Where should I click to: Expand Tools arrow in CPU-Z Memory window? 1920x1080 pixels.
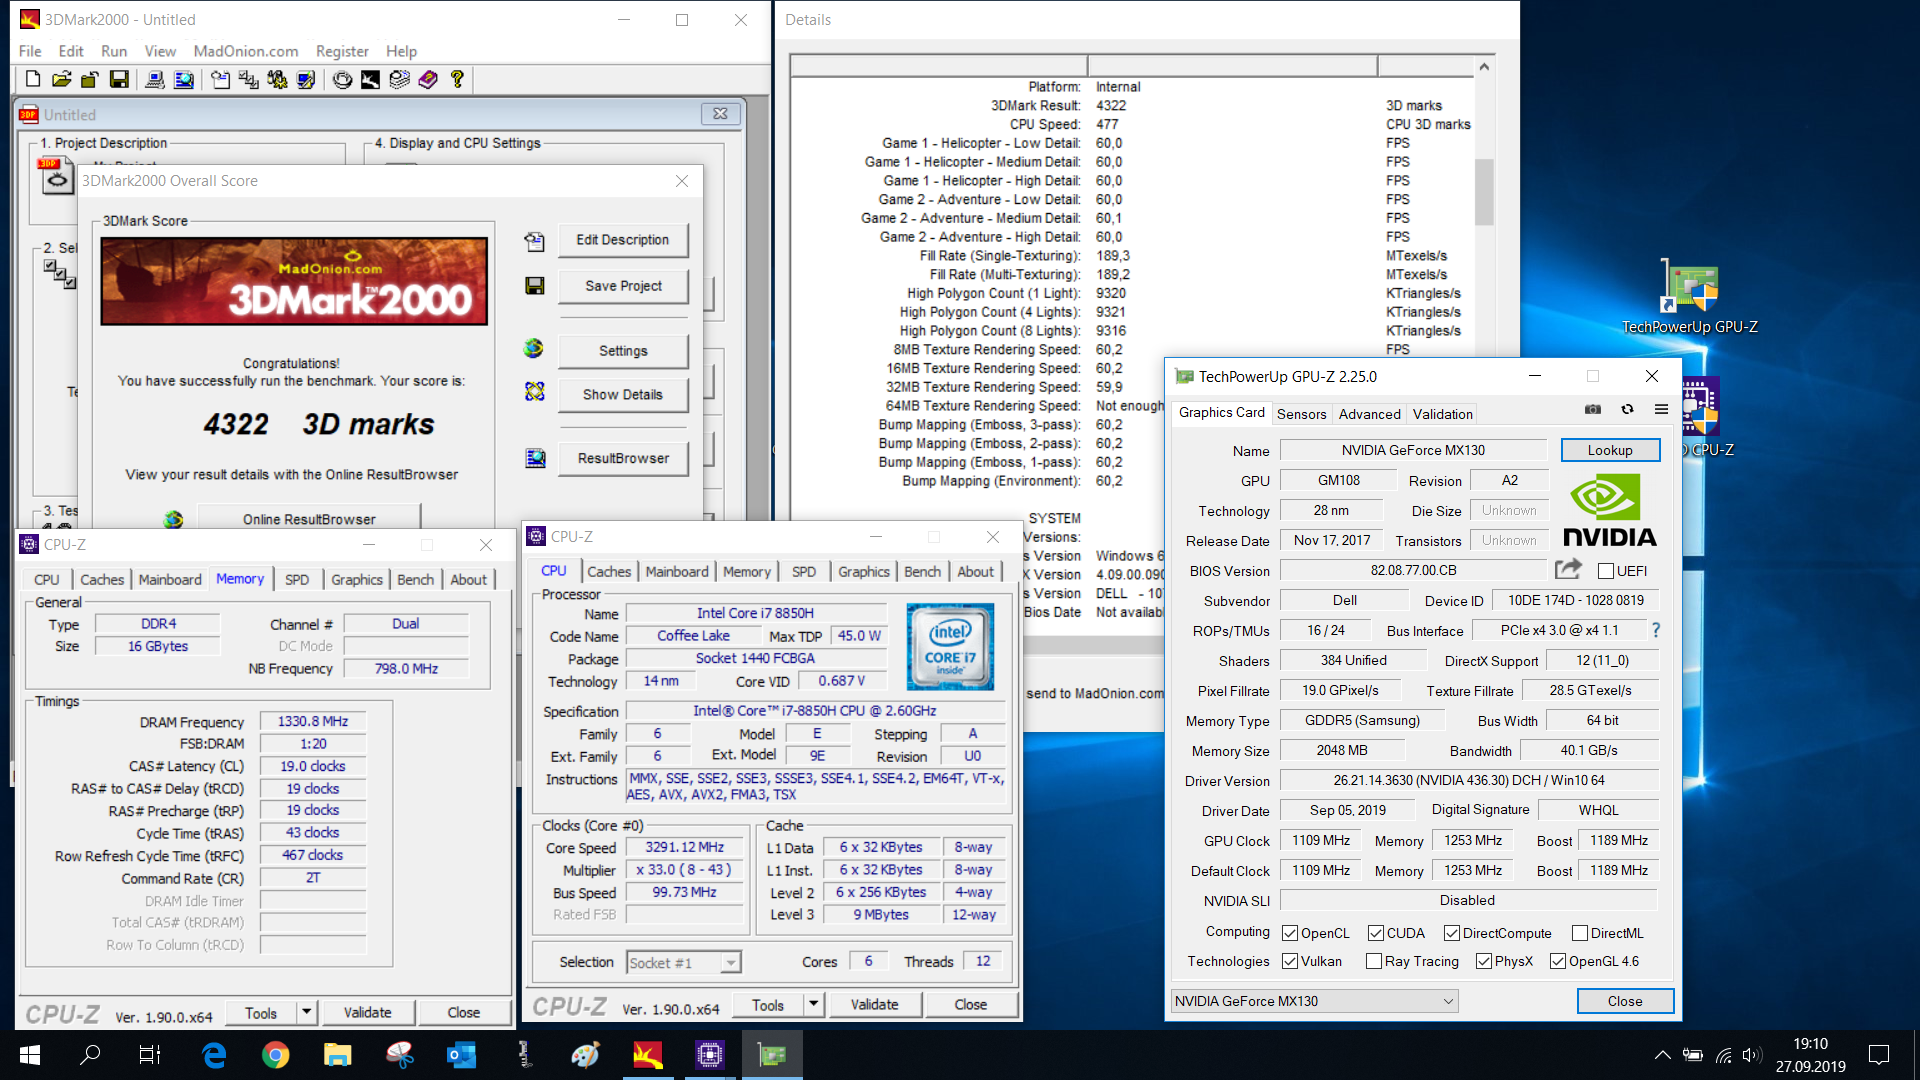click(x=307, y=1012)
